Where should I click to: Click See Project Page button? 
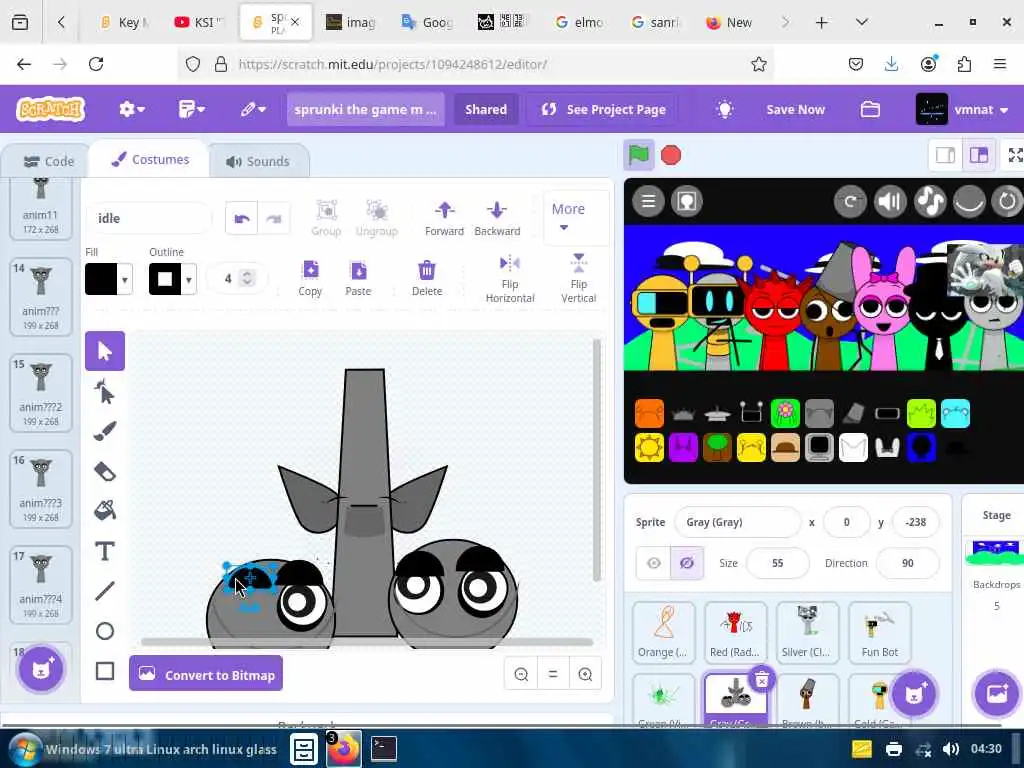[x=603, y=110]
